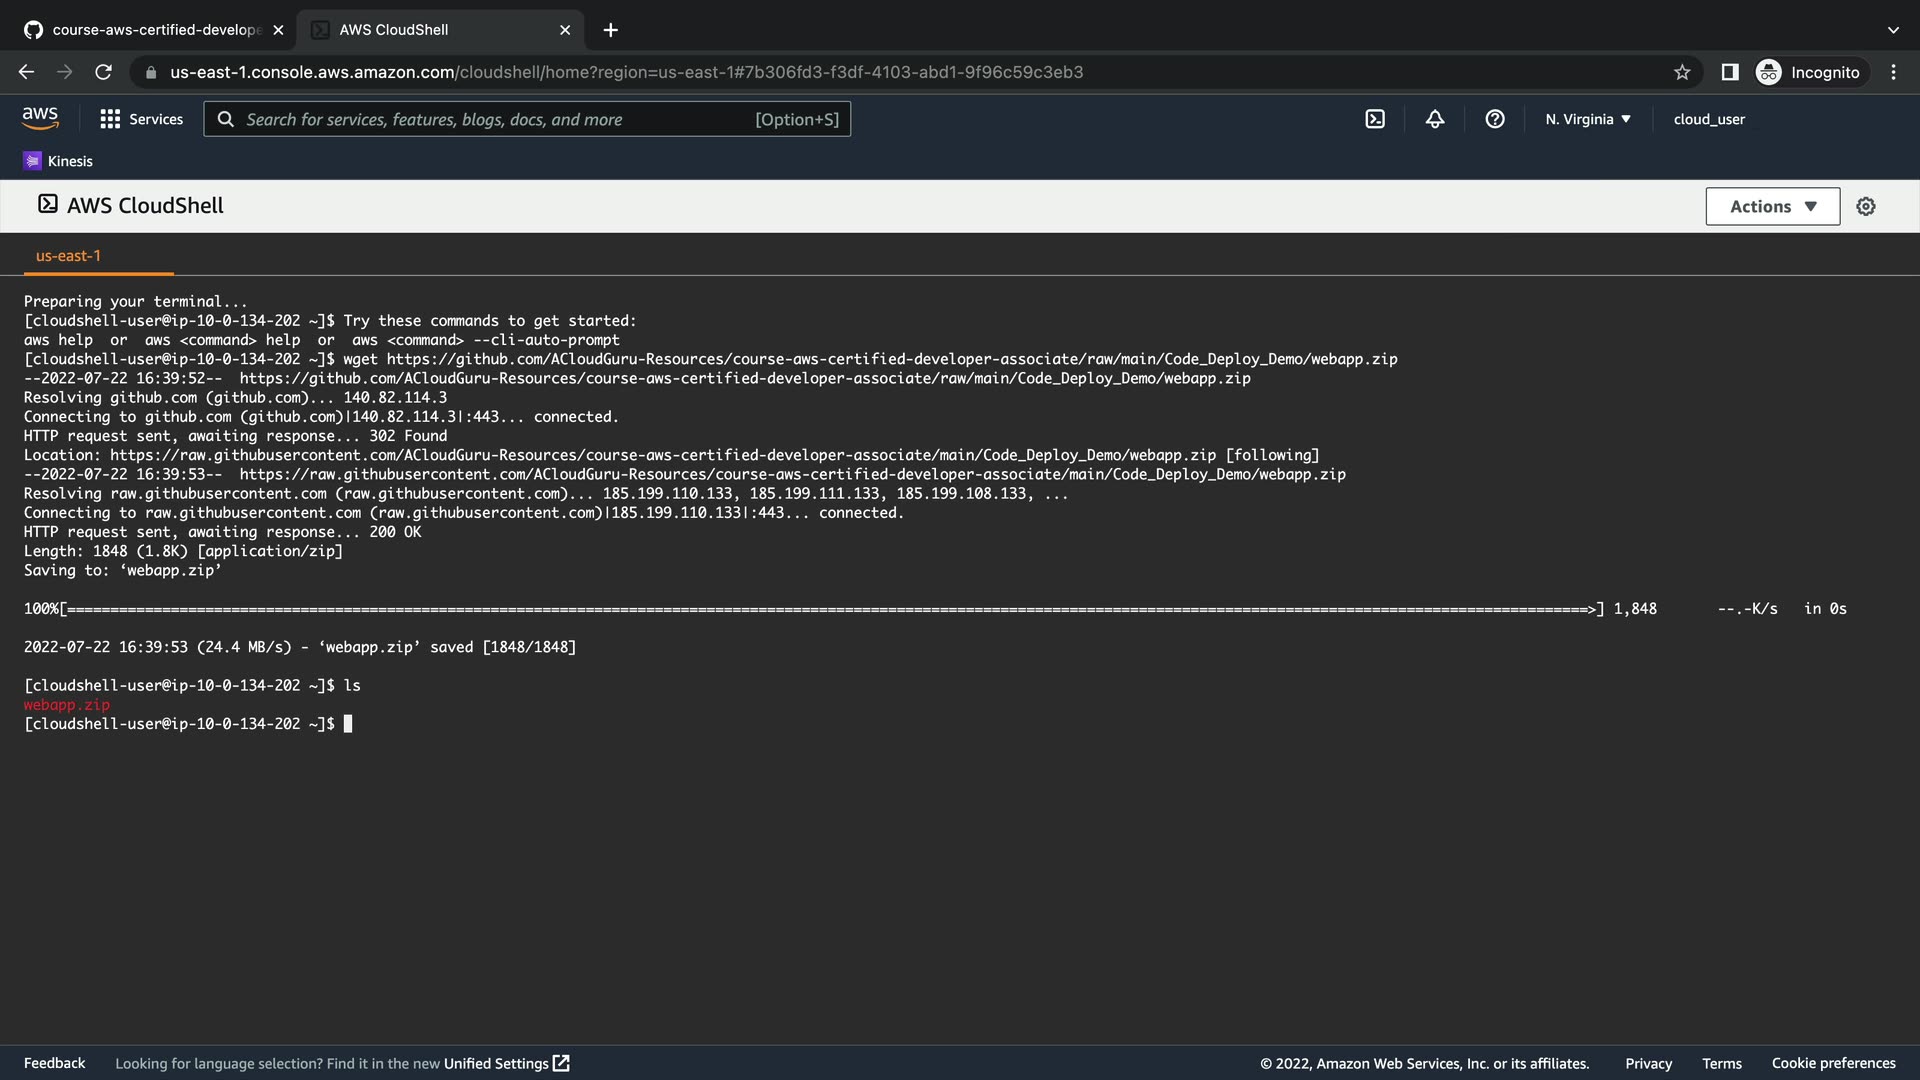The width and height of the screenshot is (1920, 1080).
Task: Open the AWS help question mark icon
Action: point(1495,119)
